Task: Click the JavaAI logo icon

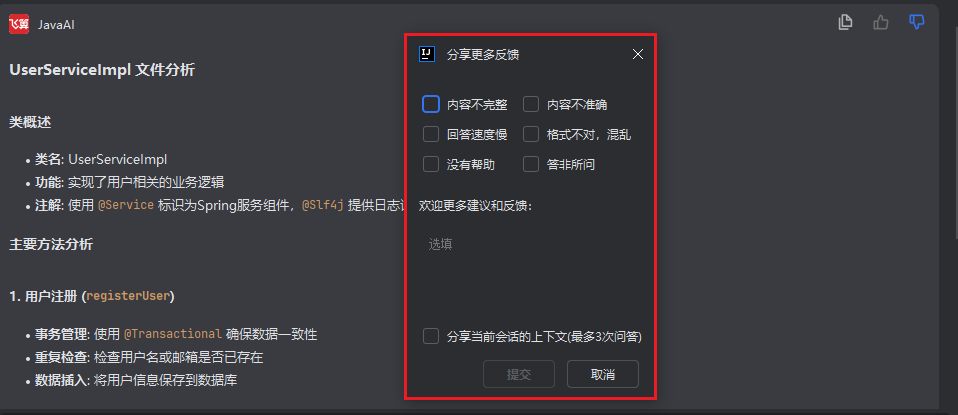Action: click(x=19, y=24)
